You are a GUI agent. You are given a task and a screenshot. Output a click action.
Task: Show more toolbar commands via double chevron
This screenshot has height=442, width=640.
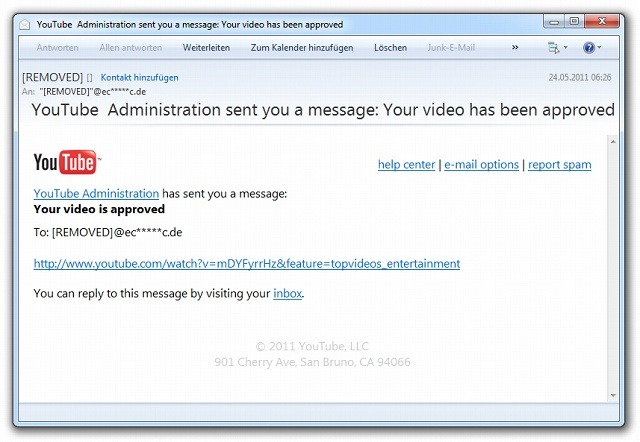pos(515,47)
